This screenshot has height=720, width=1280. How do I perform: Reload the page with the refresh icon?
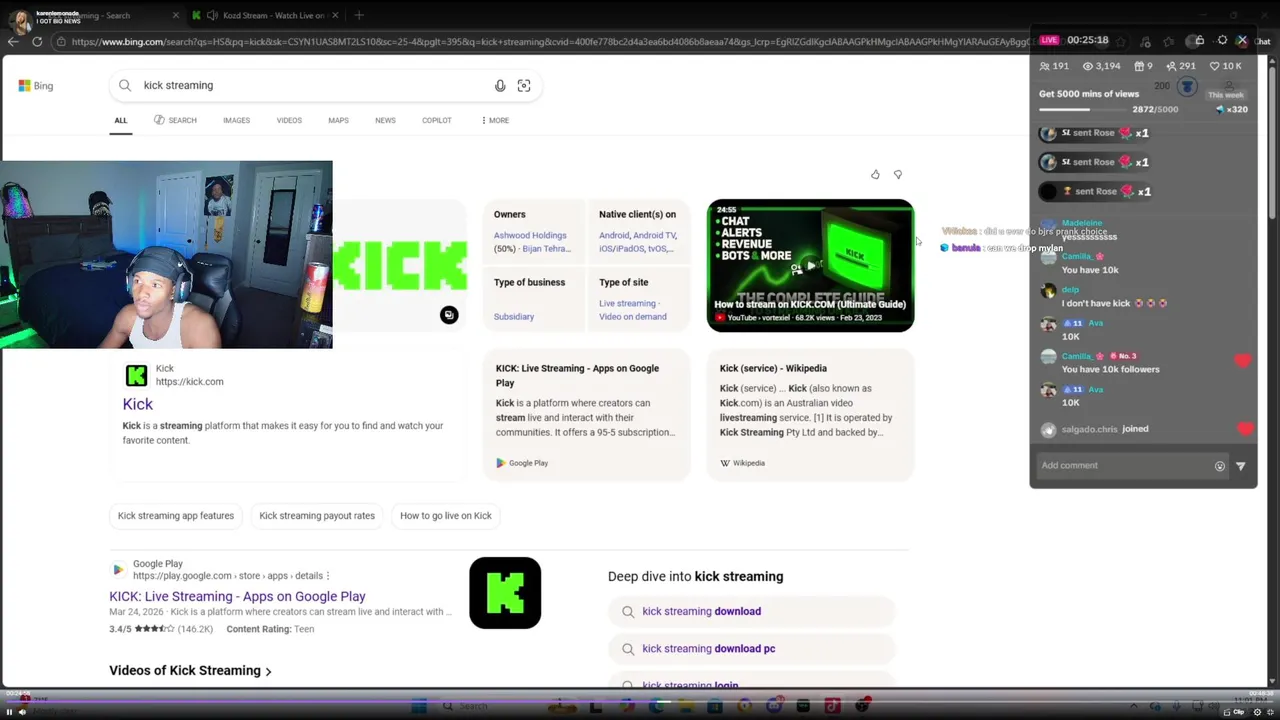[37, 41]
